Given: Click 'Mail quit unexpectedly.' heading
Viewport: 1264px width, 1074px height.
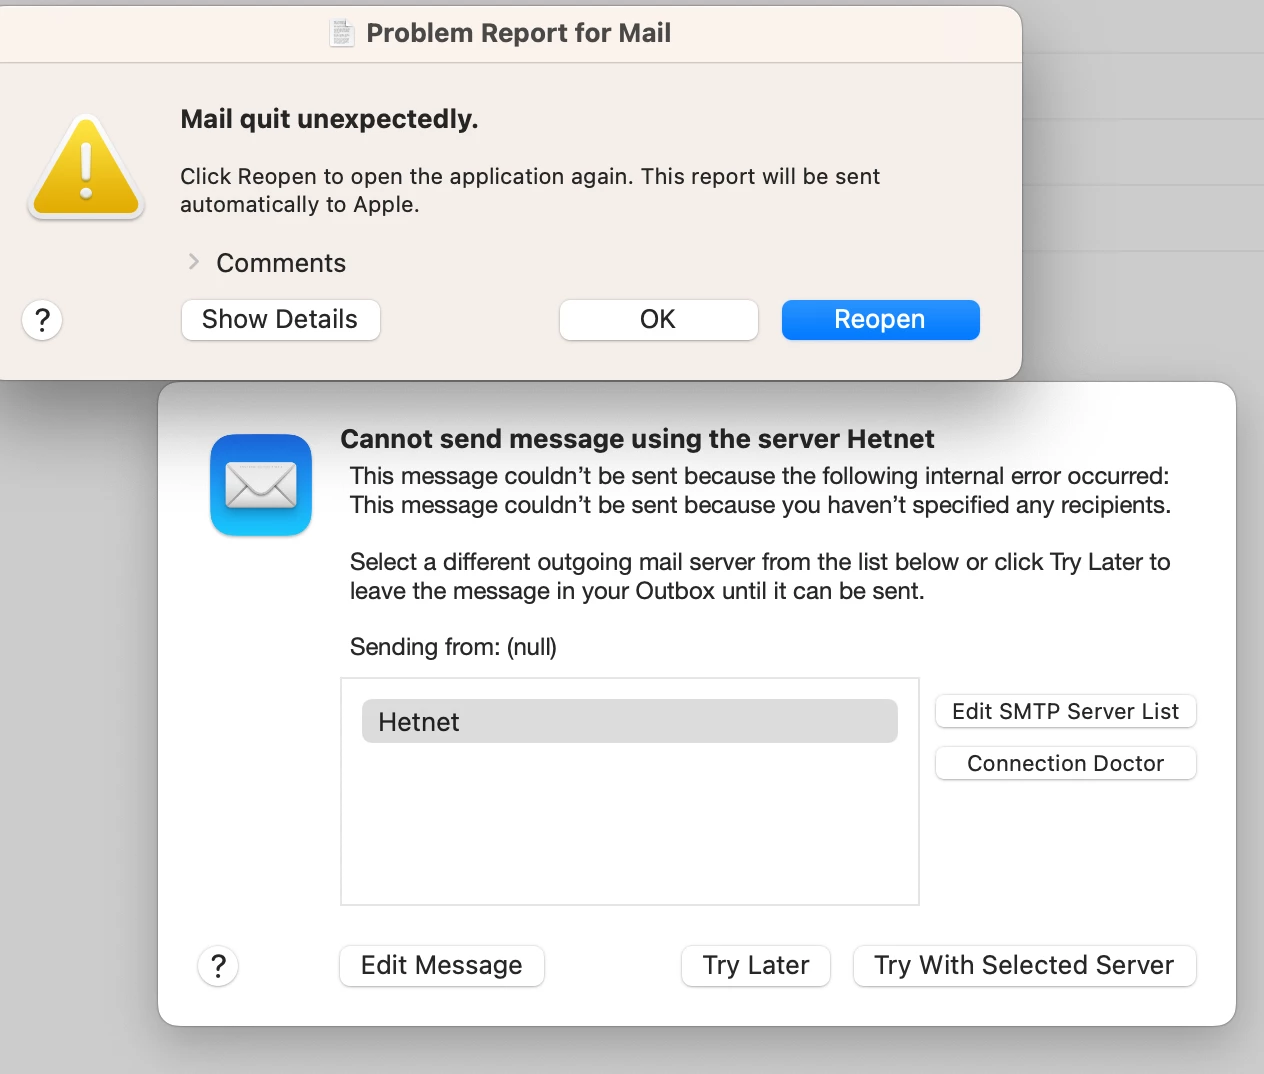Looking at the screenshot, I should point(329,119).
